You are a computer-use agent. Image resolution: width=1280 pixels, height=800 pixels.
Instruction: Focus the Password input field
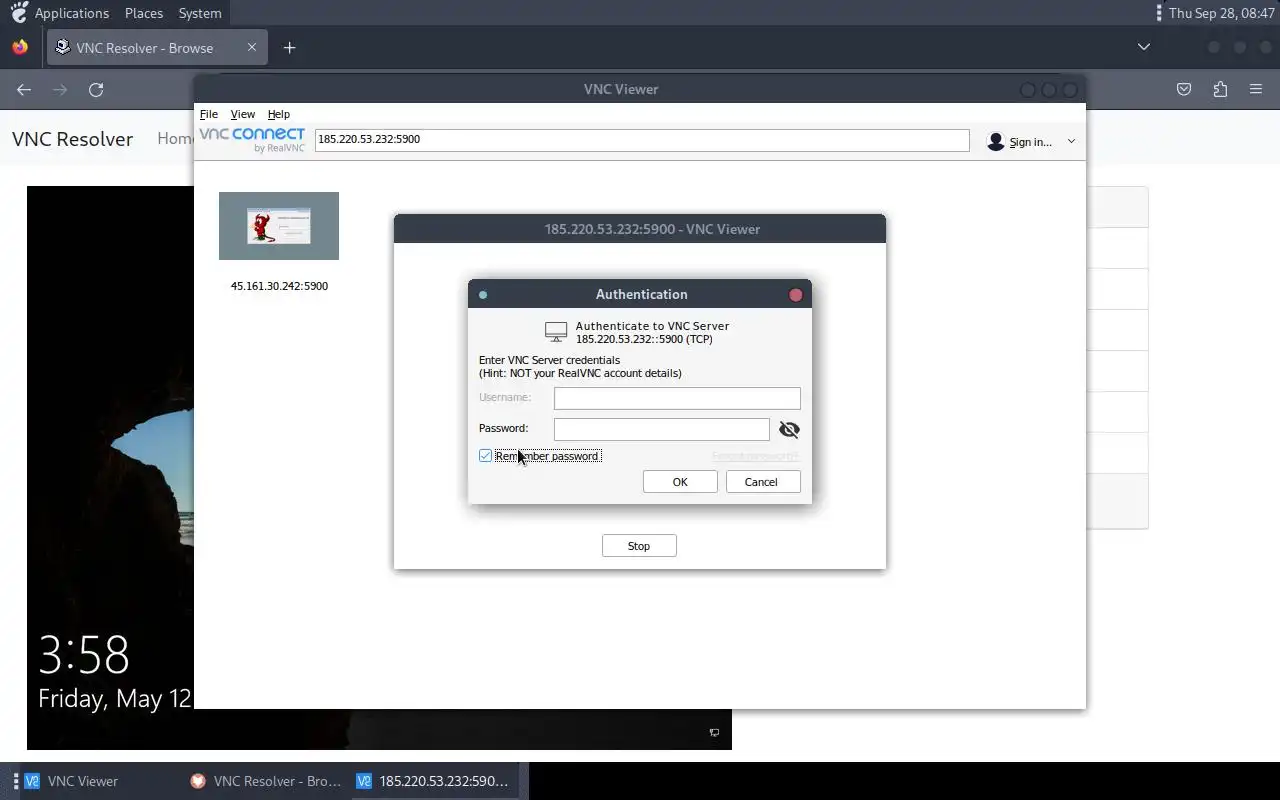point(662,429)
